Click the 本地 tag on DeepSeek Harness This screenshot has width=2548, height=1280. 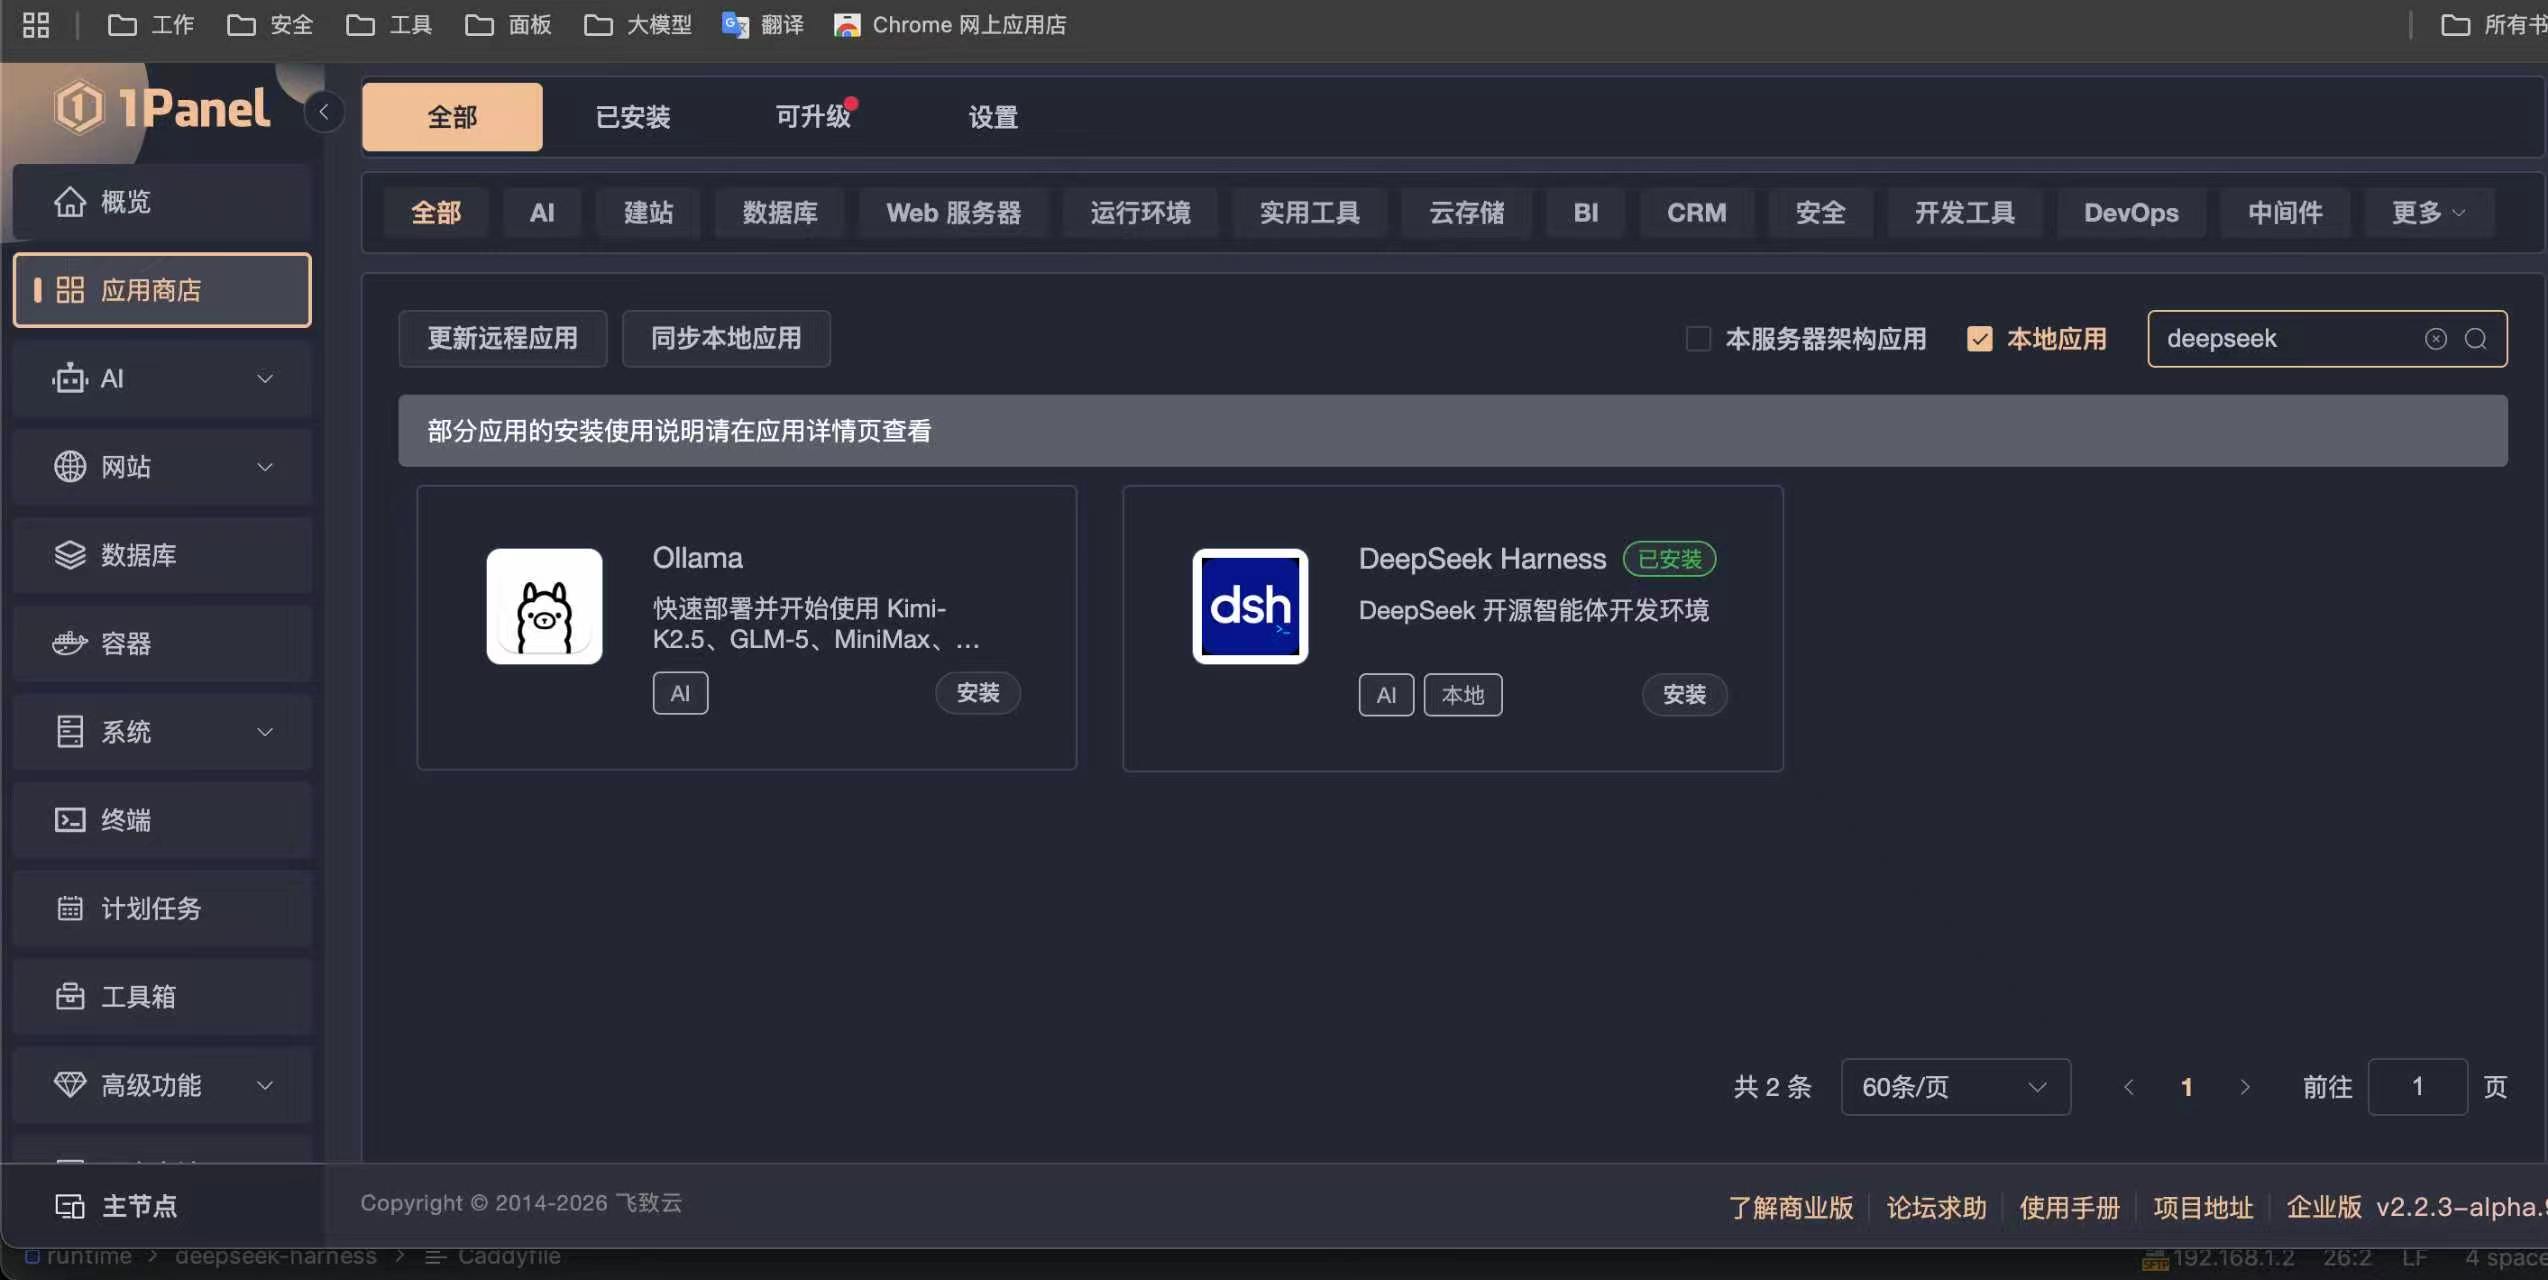1463,695
